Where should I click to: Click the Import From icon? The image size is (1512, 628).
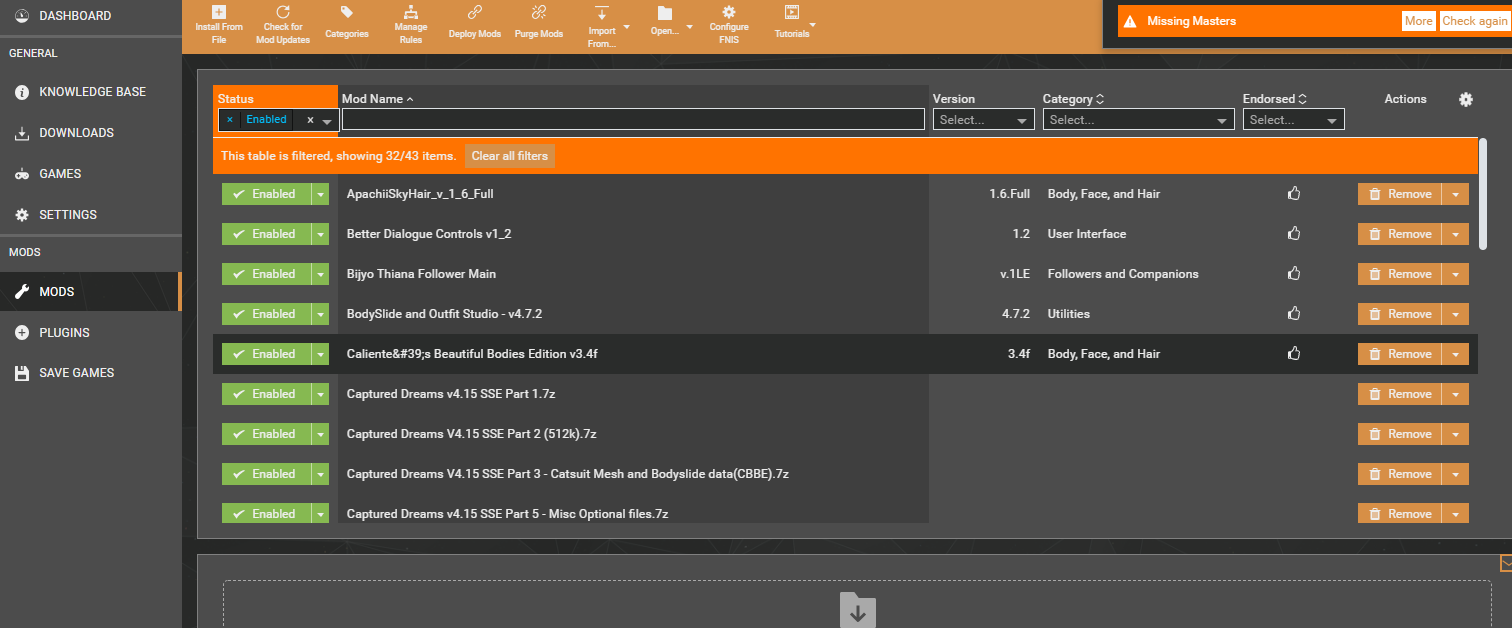(x=601, y=12)
